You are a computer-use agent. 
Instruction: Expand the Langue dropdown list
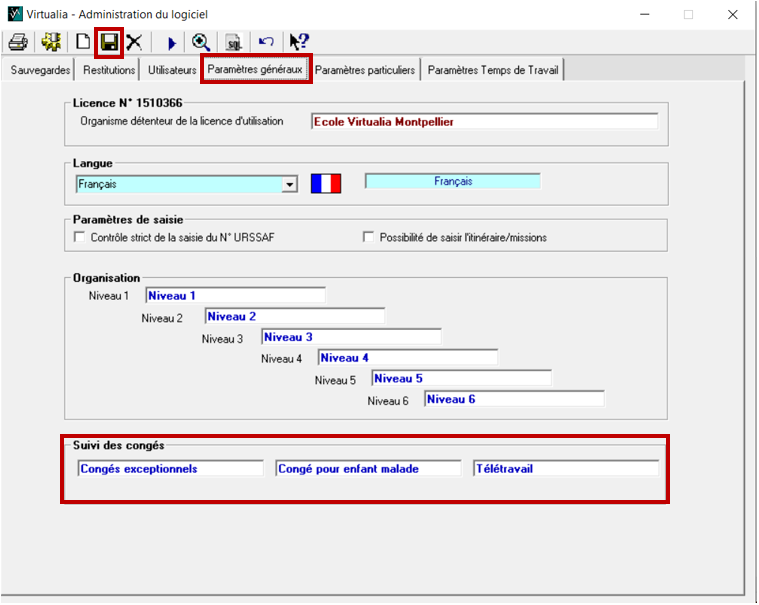pyautogui.click(x=289, y=184)
